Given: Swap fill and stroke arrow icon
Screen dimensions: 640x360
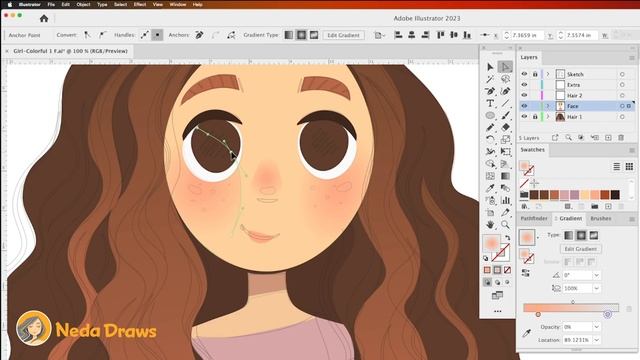Looking at the screenshot, I should click(x=507, y=238).
